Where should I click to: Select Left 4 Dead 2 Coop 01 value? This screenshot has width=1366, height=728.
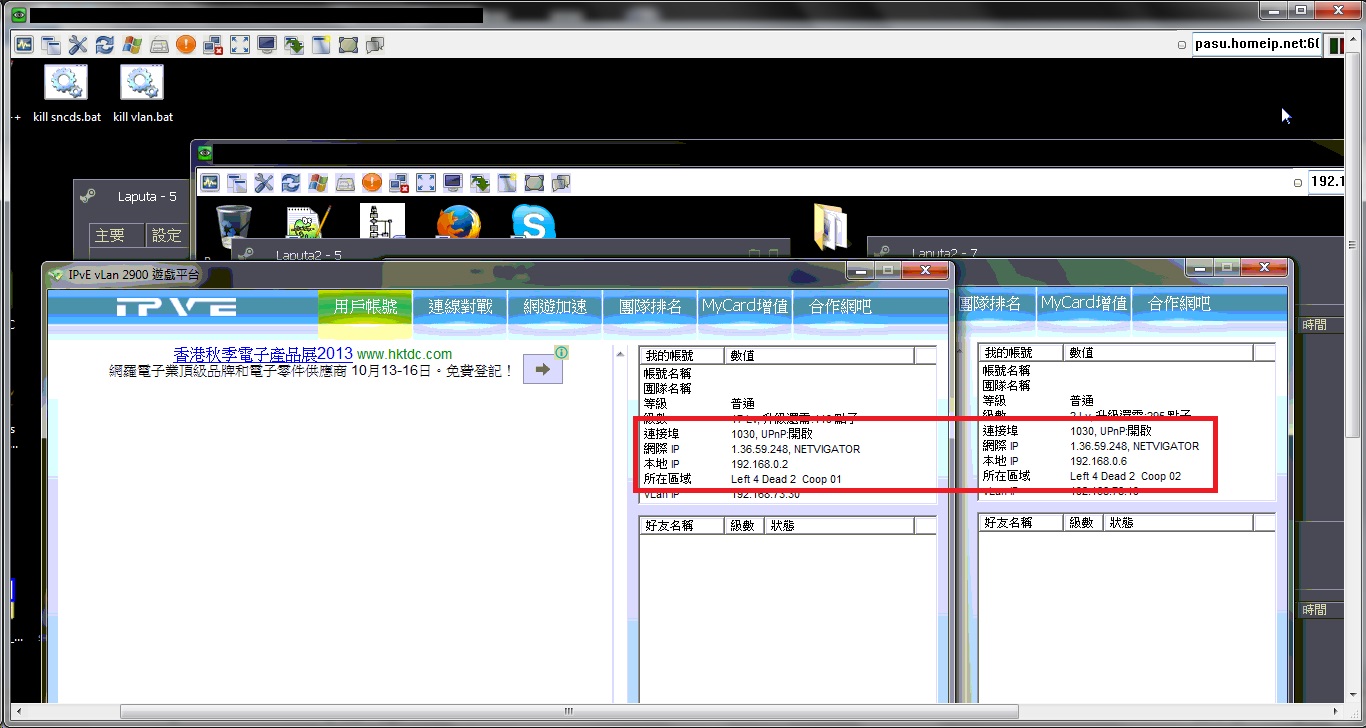click(x=786, y=479)
